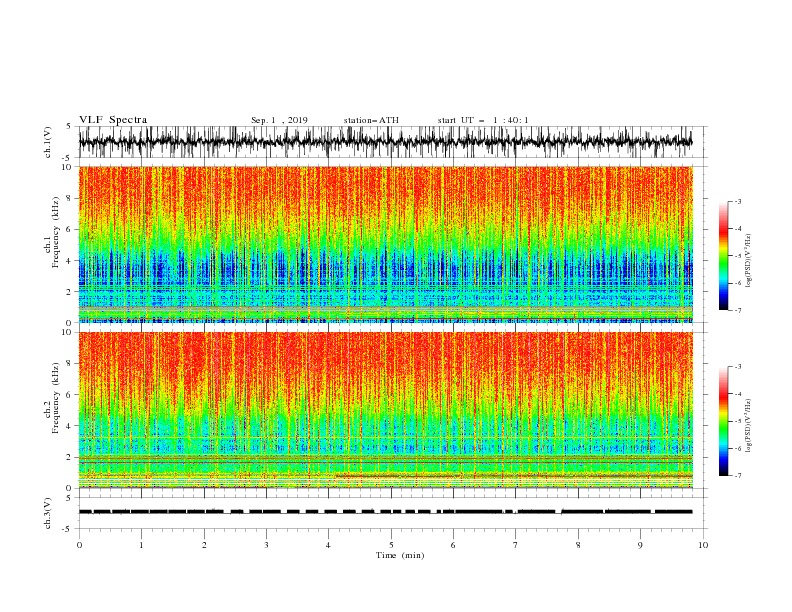Image resolution: width=792 pixels, height=612 pixels.
Task: Click the ch.1 PSD color scale bar
Action: point(724,256)
